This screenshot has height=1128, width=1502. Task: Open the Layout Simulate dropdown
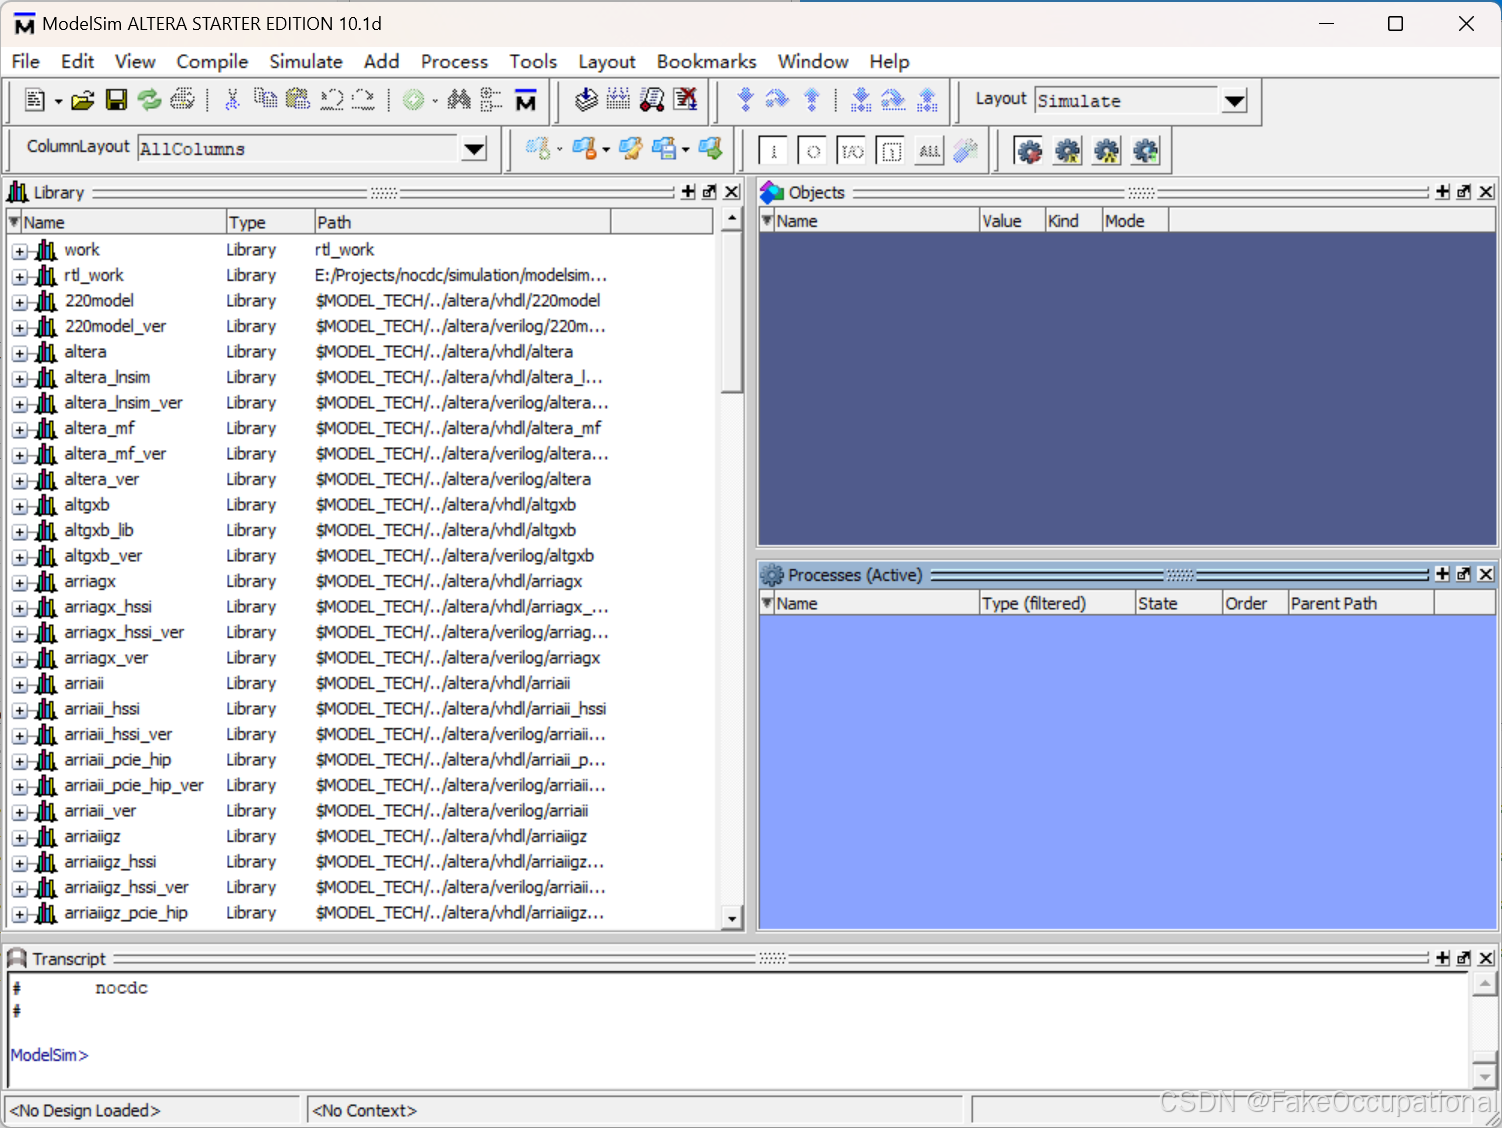(1235, 101)
